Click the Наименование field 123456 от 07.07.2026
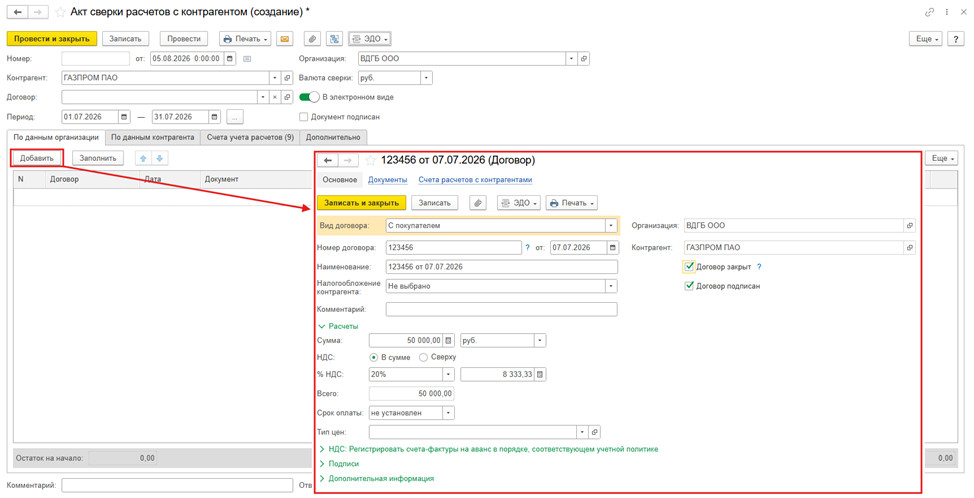This screenshot has height=498, width=974. 501,267
